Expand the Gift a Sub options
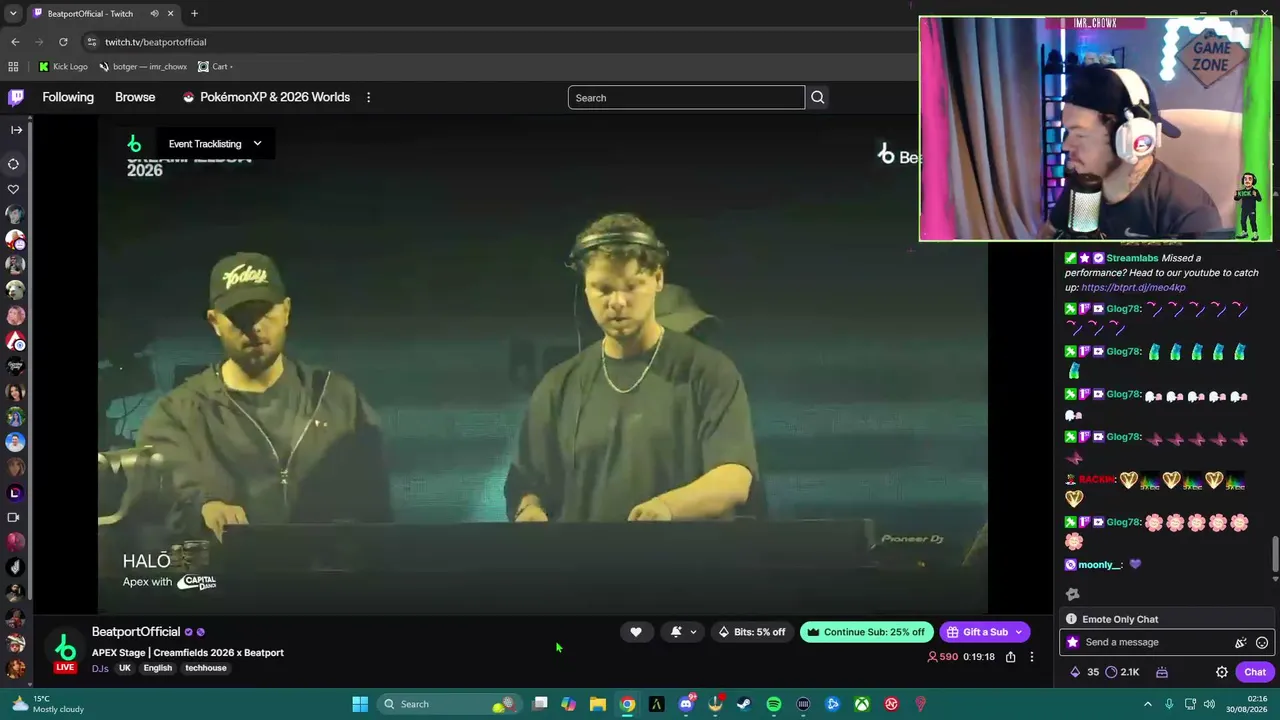The width and height of the screenshot is (1280, 720). [985, 632]
